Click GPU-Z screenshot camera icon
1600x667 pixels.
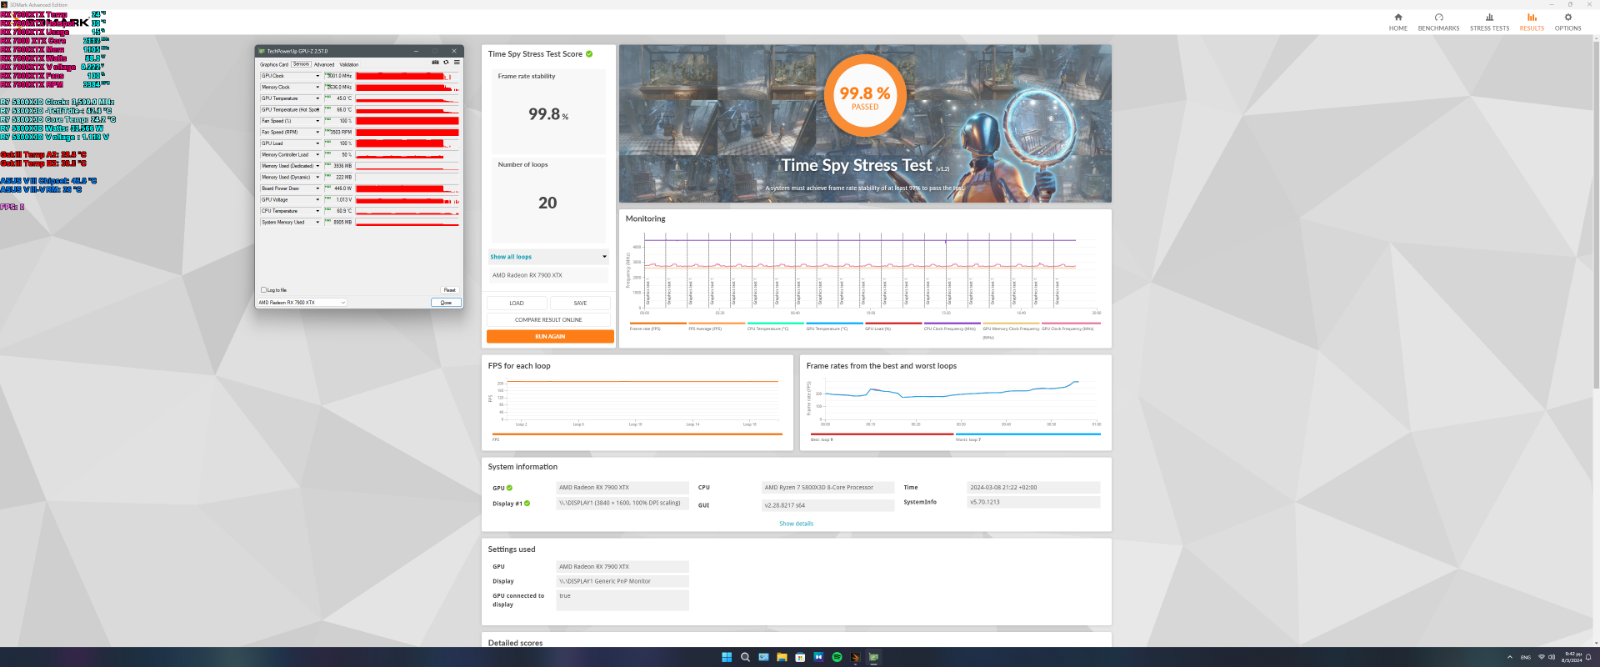tap(435, 62)
